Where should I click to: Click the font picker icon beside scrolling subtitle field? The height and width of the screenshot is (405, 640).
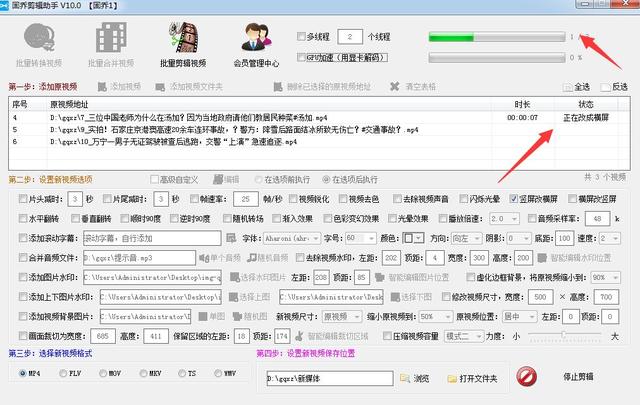[231, 238]
